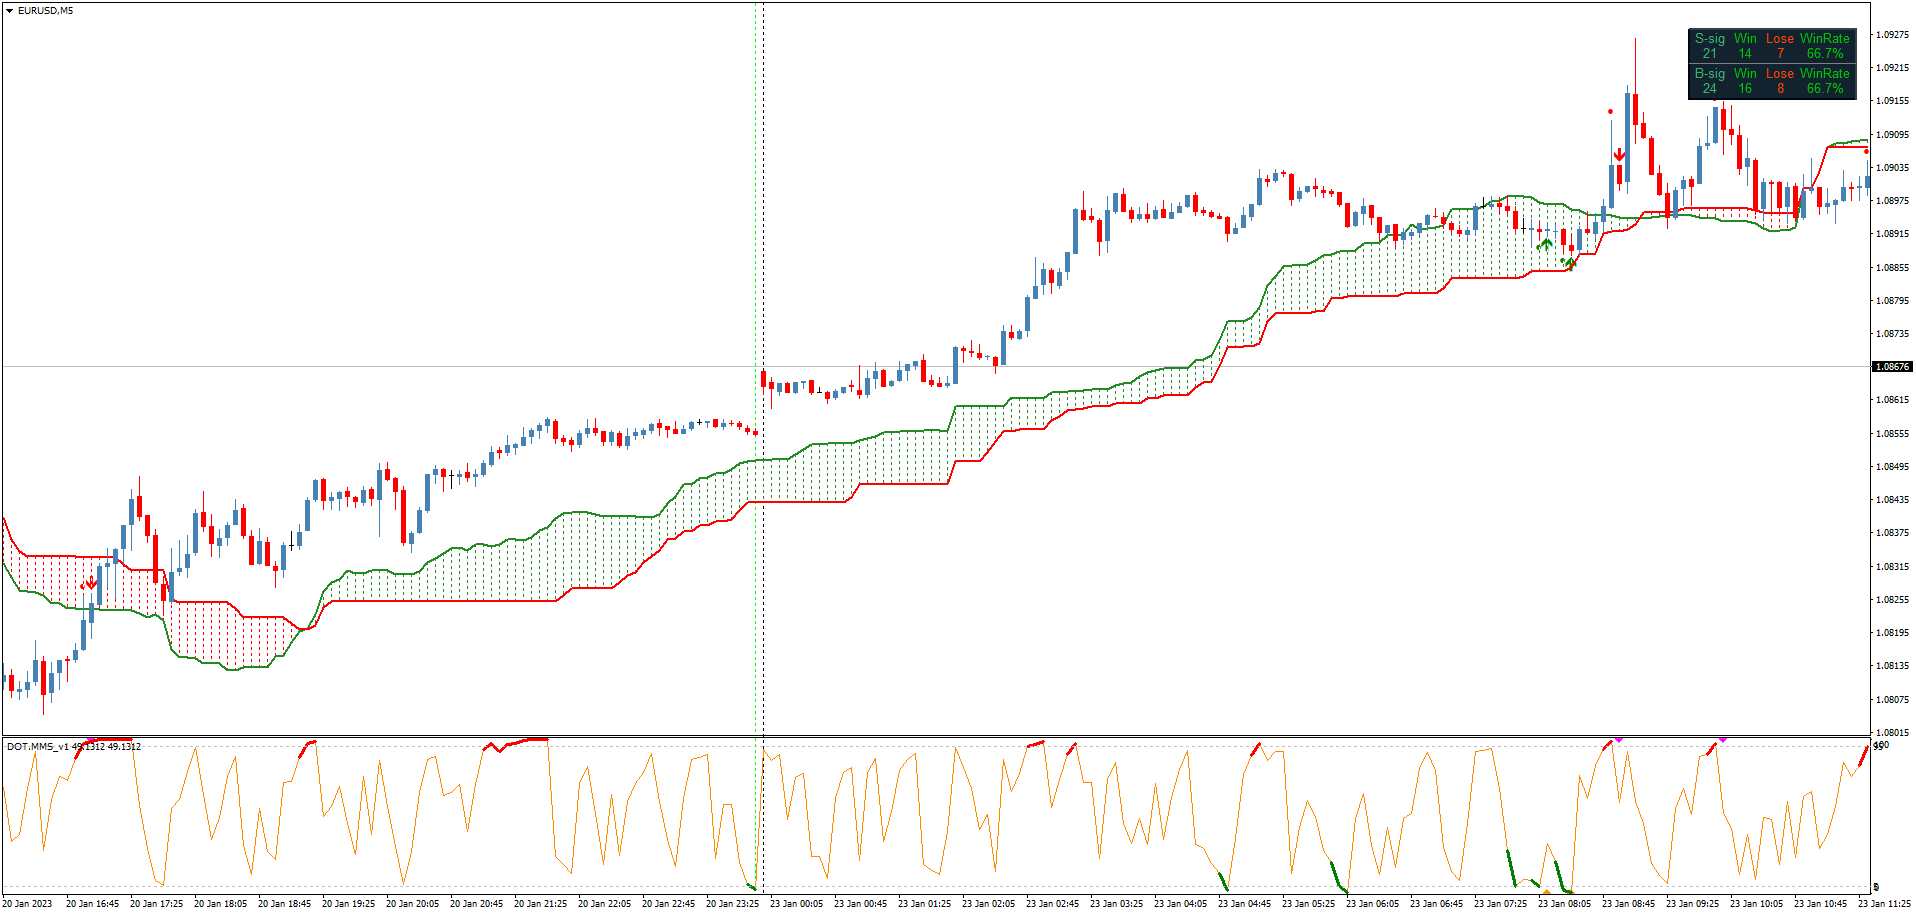This screenshot has width=1916, height=915.
Task: Click the red sell arrow near 20 Jan 16:45
Action: coord(91,583)
